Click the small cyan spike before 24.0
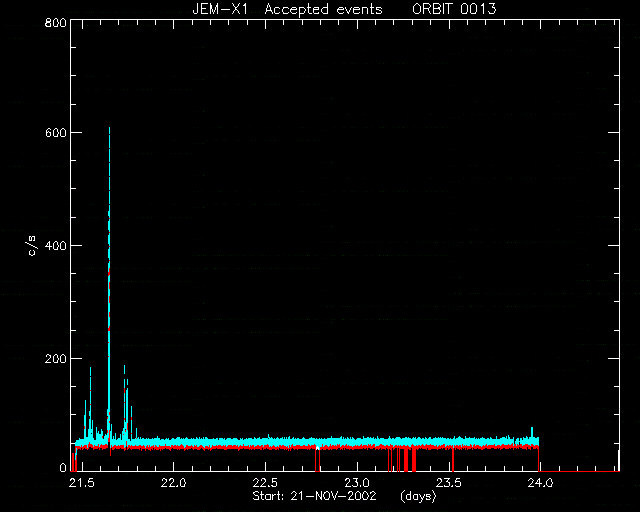This screenshot has height=512, width=640. 532,432
